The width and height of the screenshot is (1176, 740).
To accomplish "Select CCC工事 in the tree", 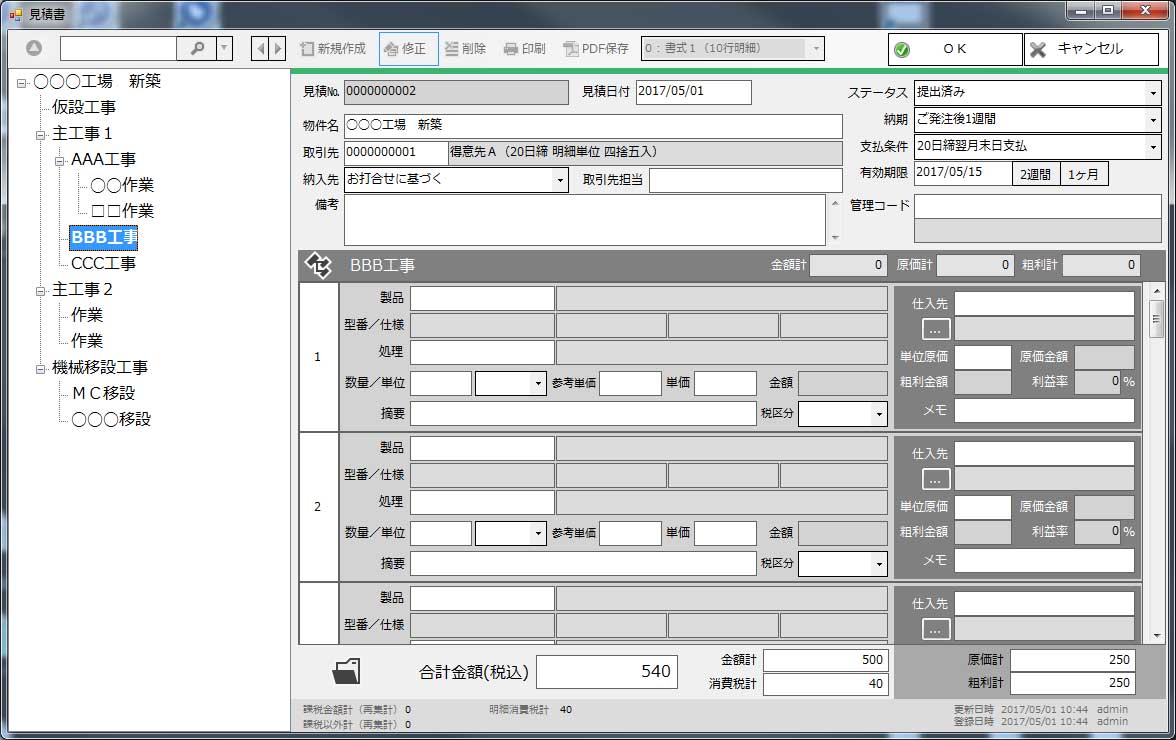I will [103, 263].
